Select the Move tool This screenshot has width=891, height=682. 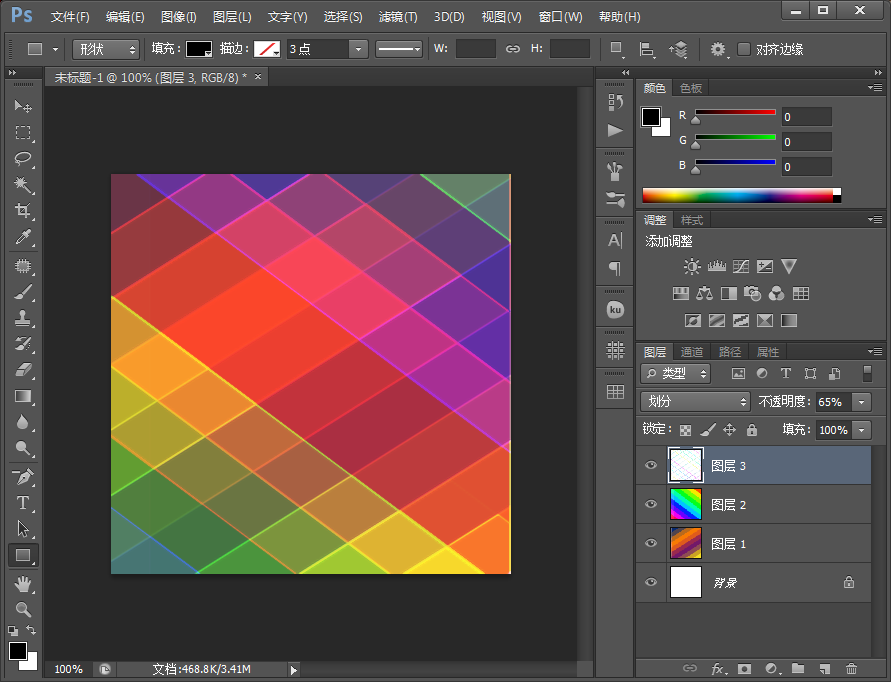tap(23, 107)
